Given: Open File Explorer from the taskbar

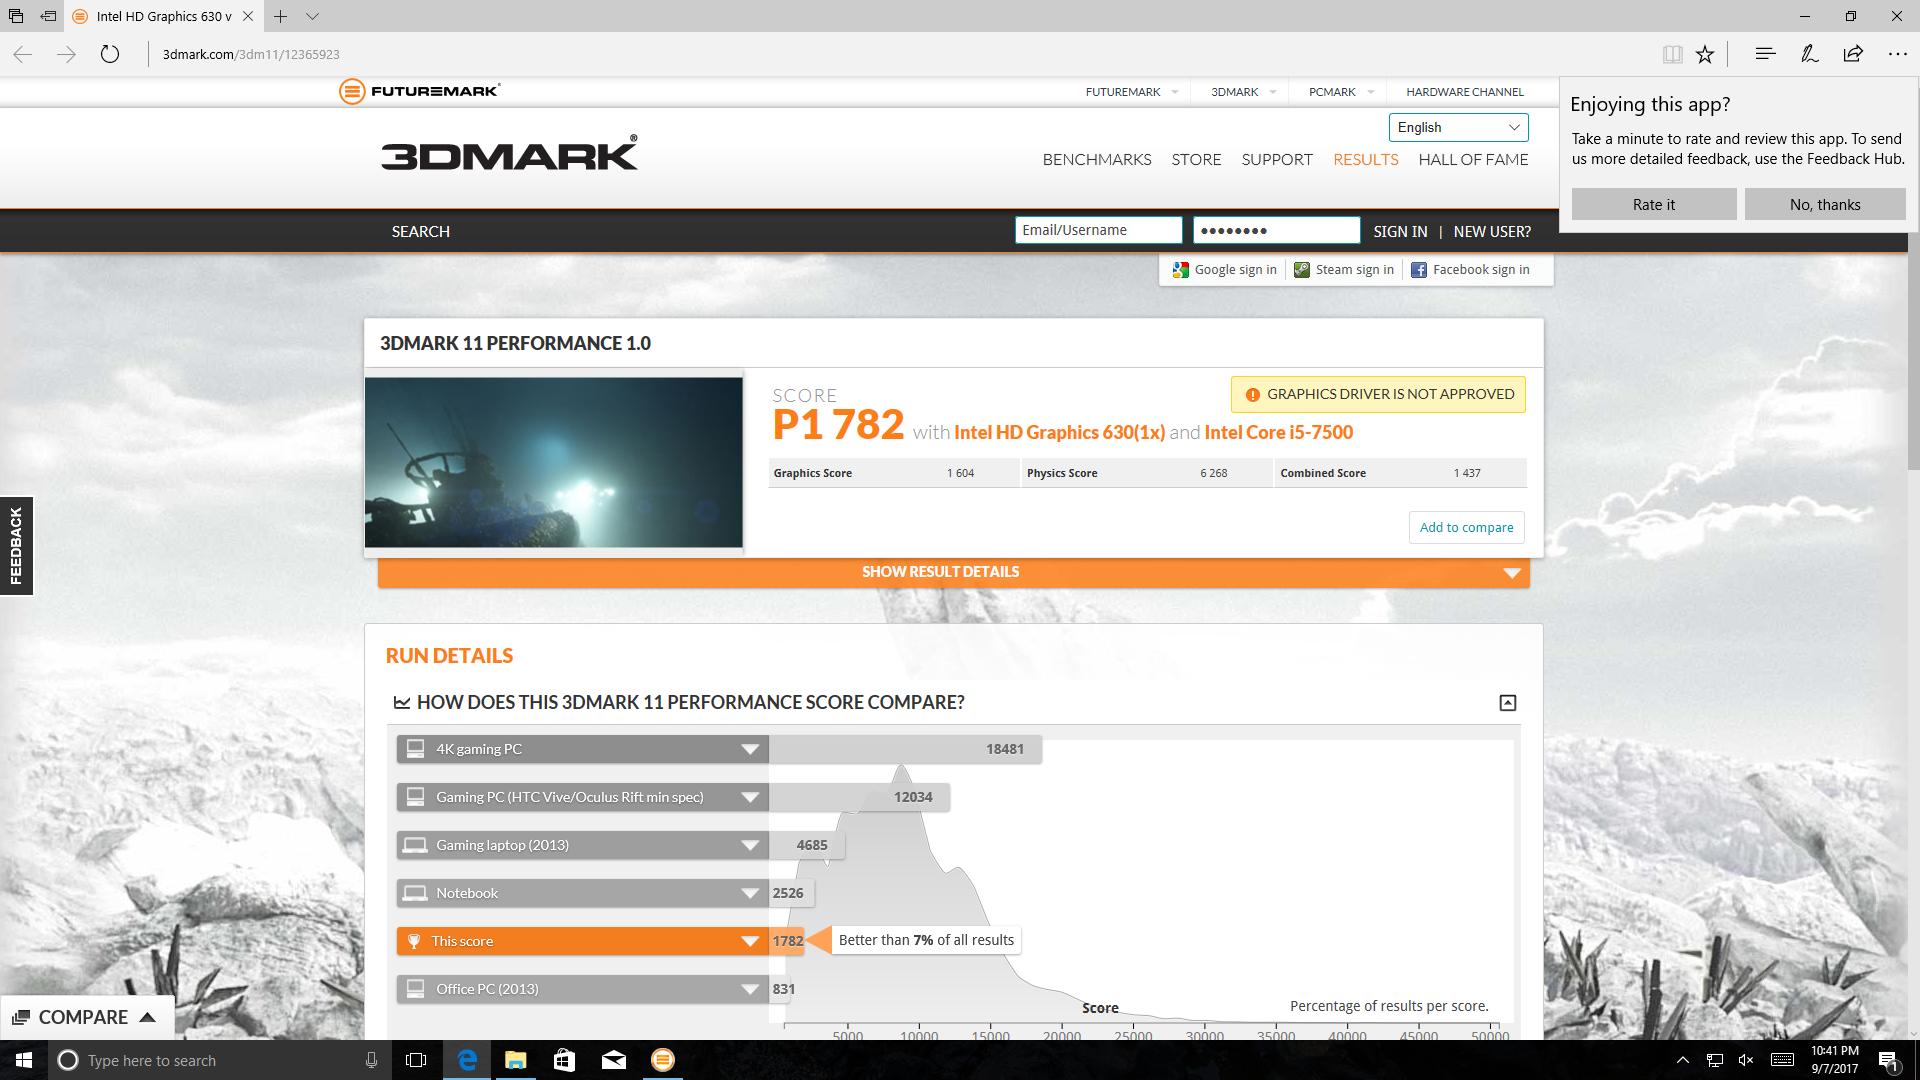Looking at the screenshot, I should [x=516, y=1060].
